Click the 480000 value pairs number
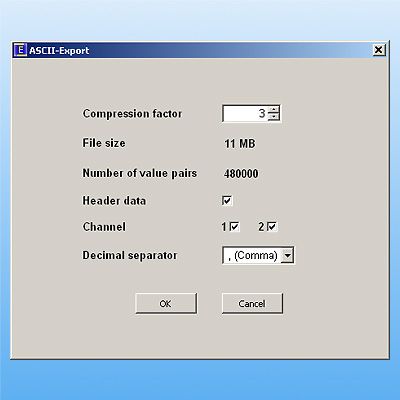 click(x=241, y=174)
